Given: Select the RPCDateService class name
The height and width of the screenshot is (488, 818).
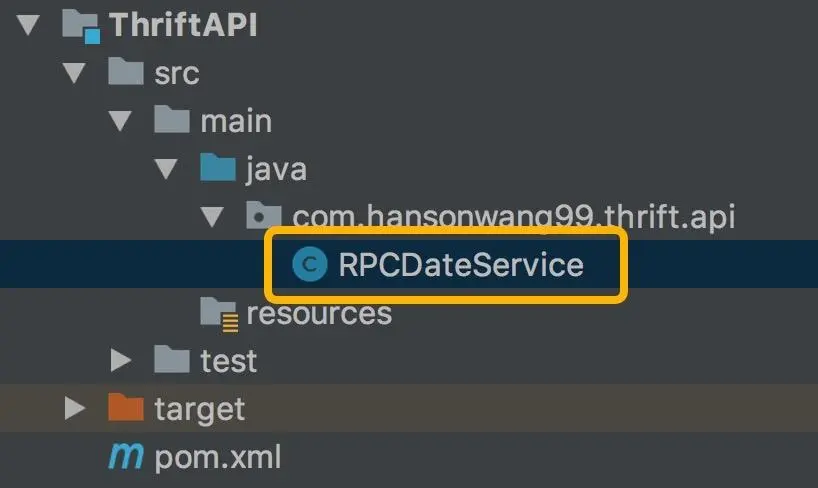Looking at the screenshot, I should pyautogui.click(x=461, y=264).
